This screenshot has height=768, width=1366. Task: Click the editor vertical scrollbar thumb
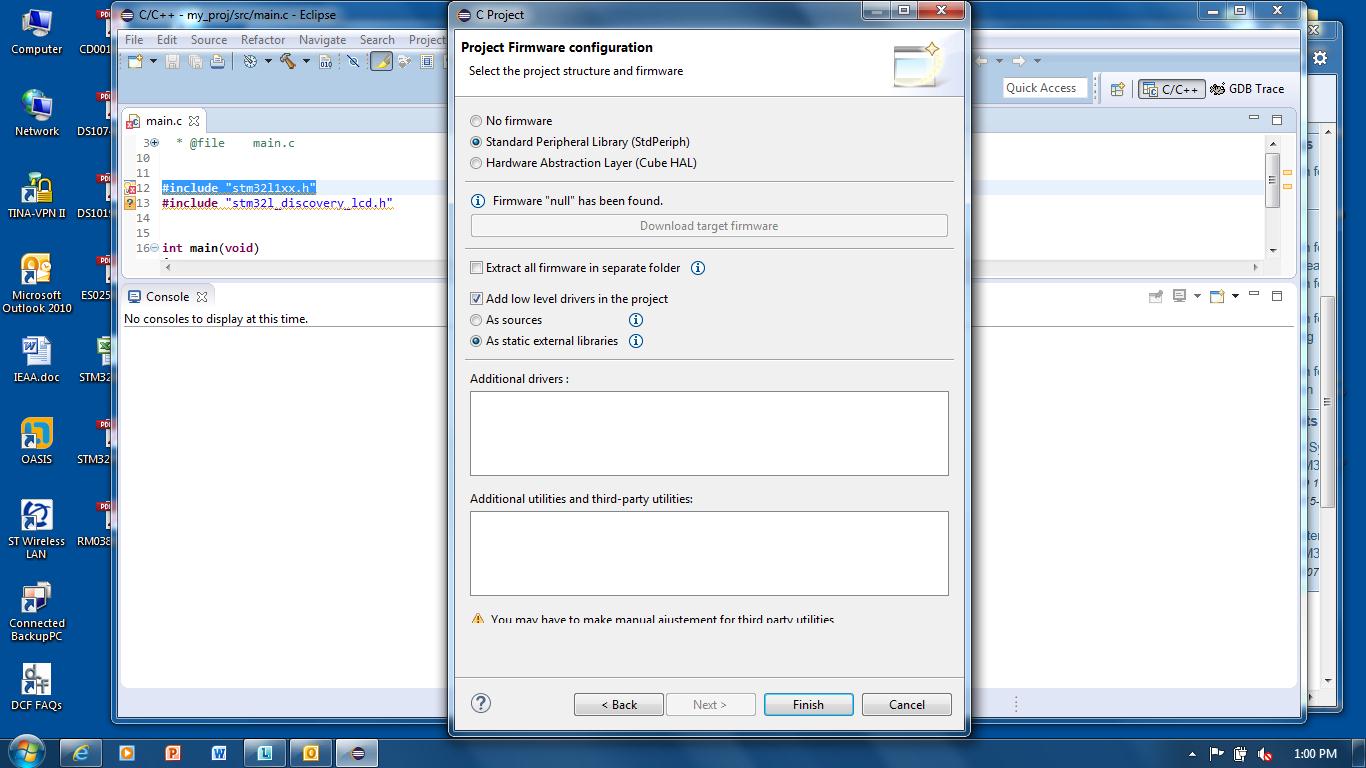(x=1272, y=181)
